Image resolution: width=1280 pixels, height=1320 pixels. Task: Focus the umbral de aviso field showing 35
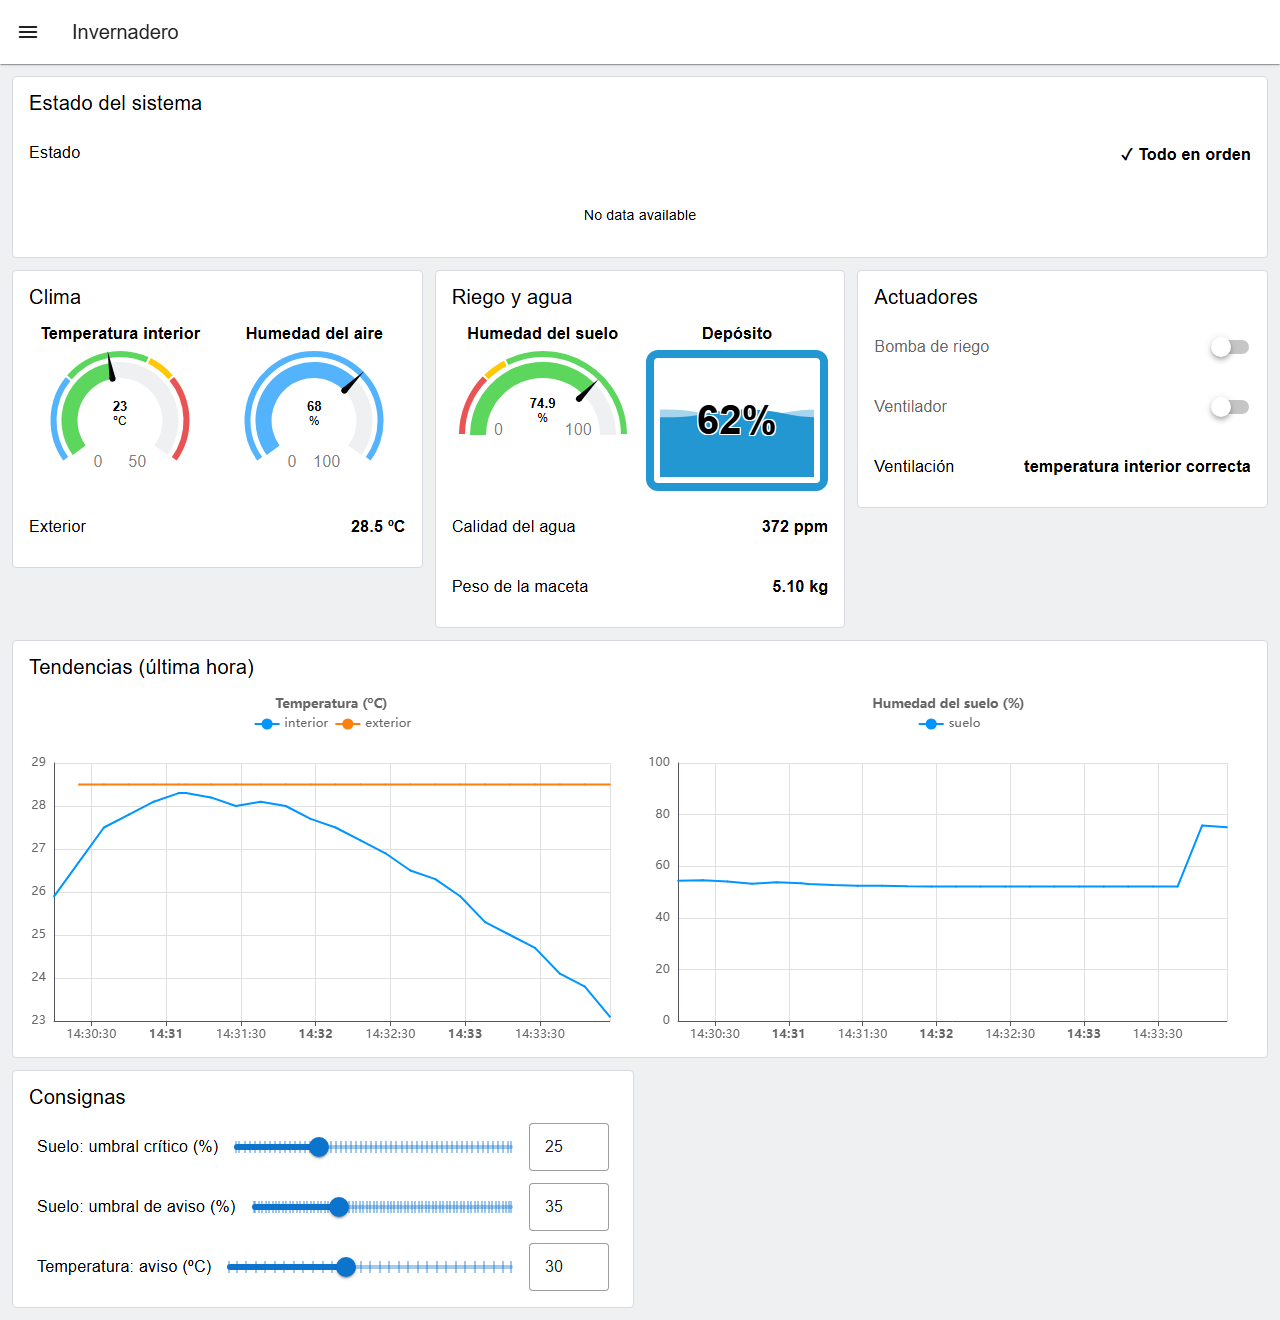click(x=569, y=1207)
